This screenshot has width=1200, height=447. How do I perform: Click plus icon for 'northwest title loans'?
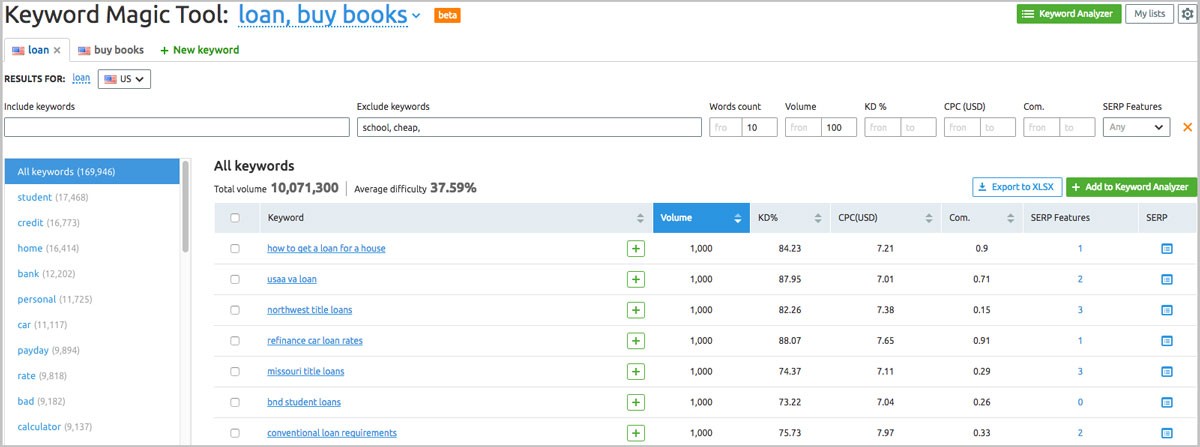coord(635,310)
